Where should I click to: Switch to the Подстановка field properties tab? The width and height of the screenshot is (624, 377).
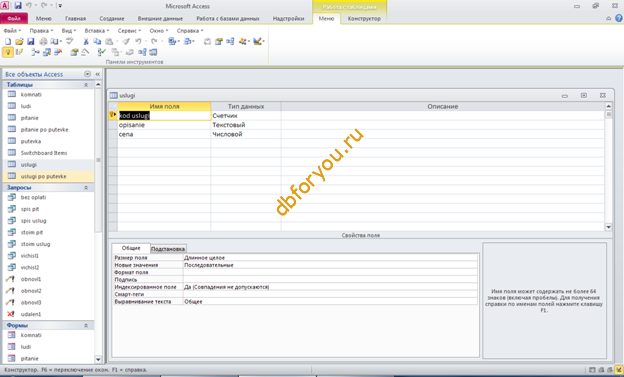[x=168, y=249]
